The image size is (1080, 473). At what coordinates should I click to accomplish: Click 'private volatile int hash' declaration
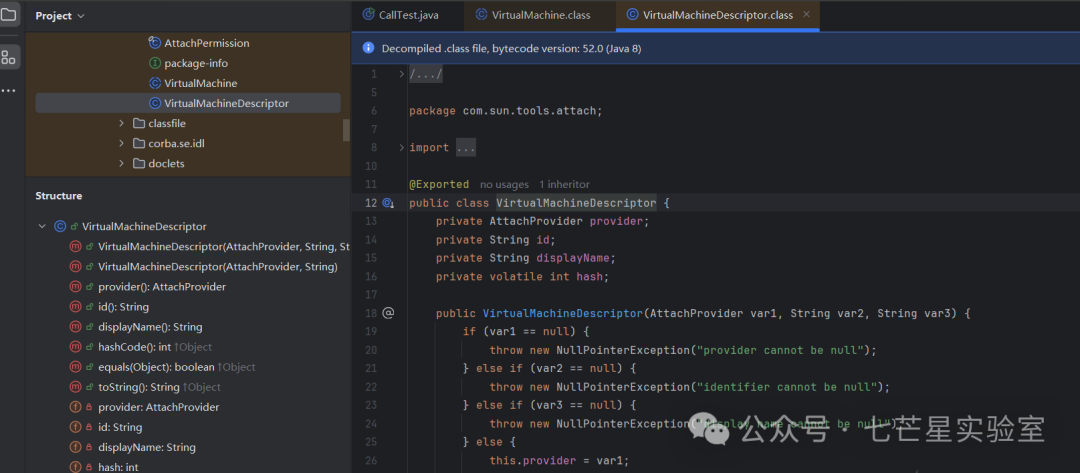[523, 276]
